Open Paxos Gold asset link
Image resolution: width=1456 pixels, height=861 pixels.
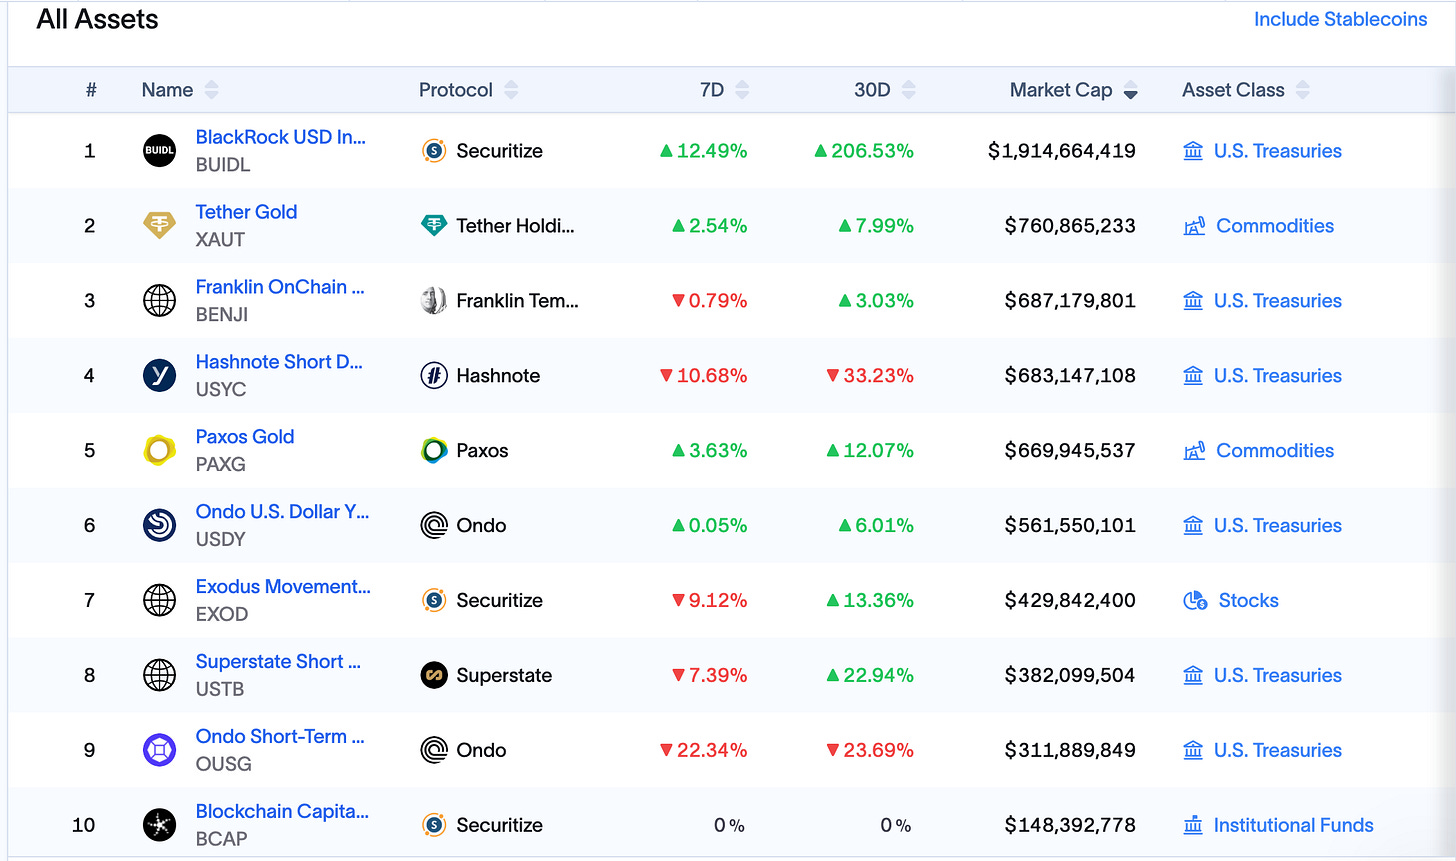245,437
